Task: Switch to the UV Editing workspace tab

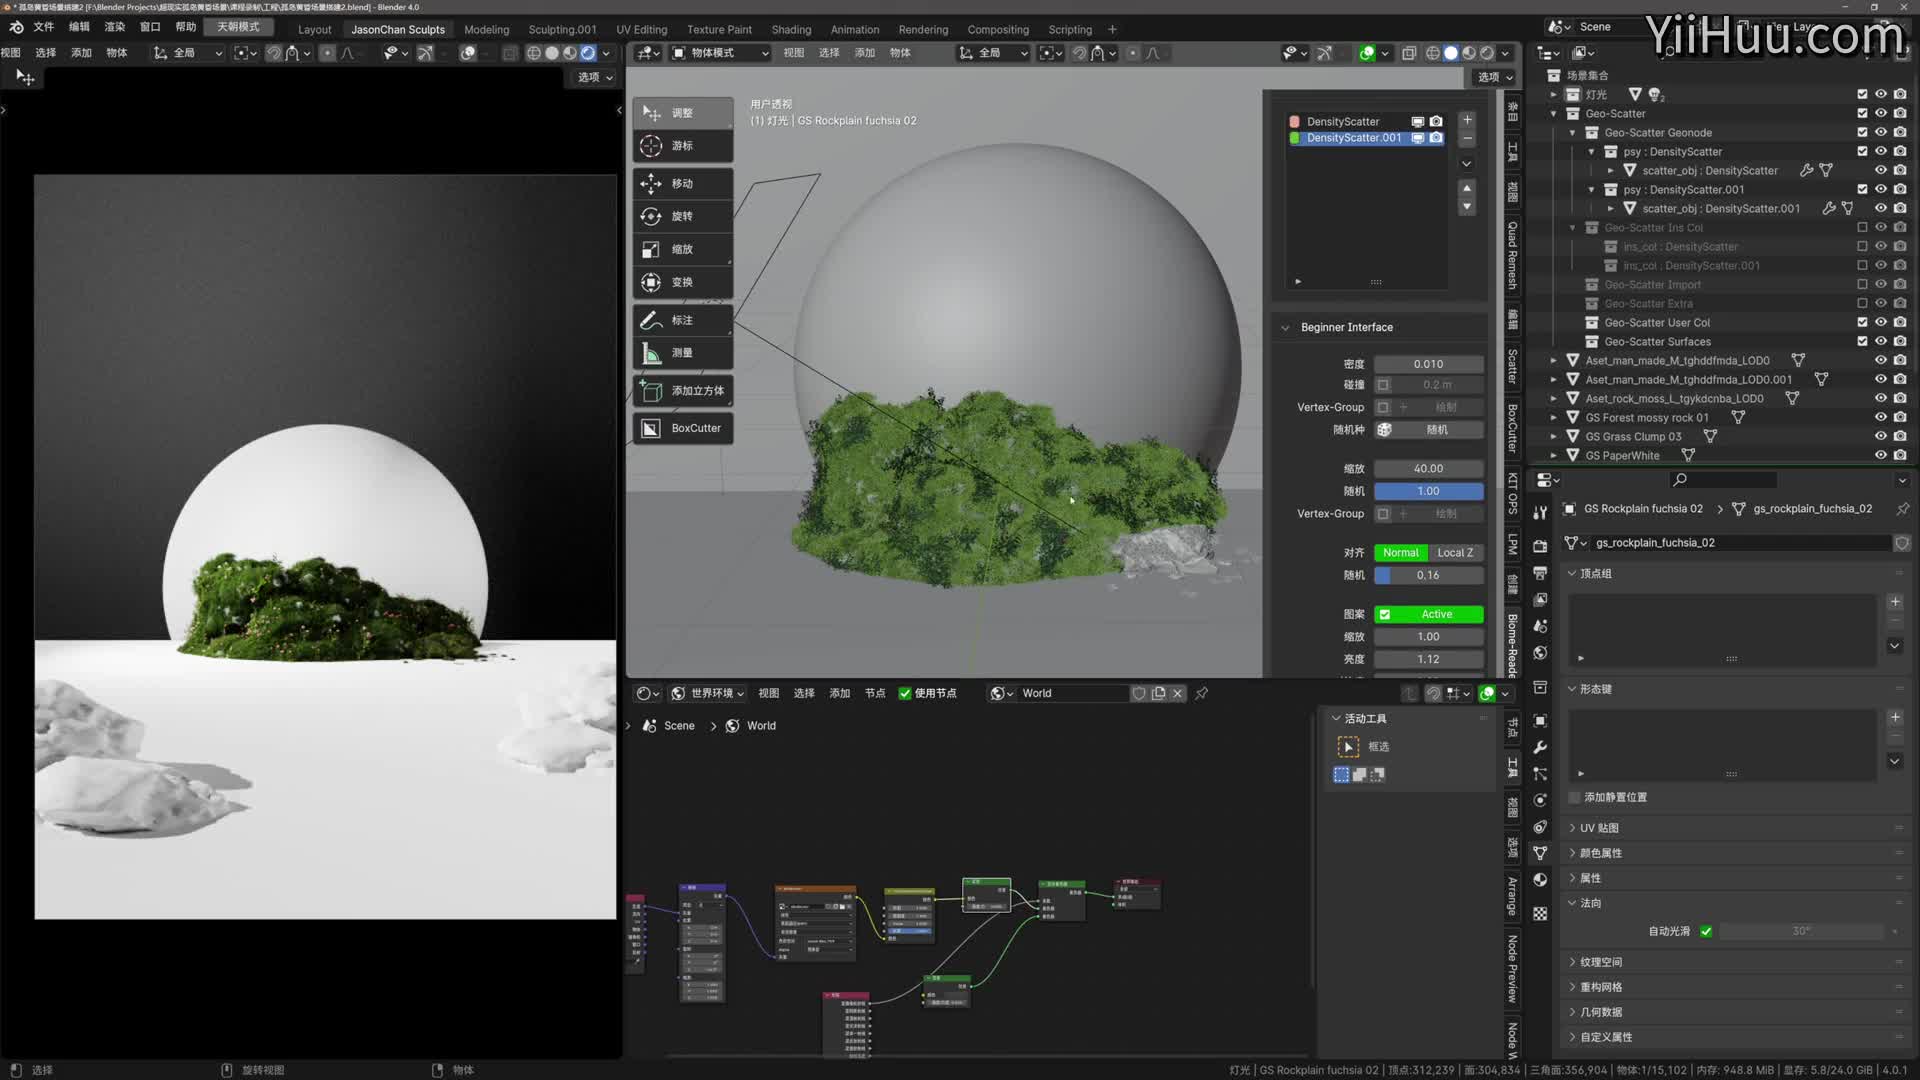Action: (x=641, y=29)
